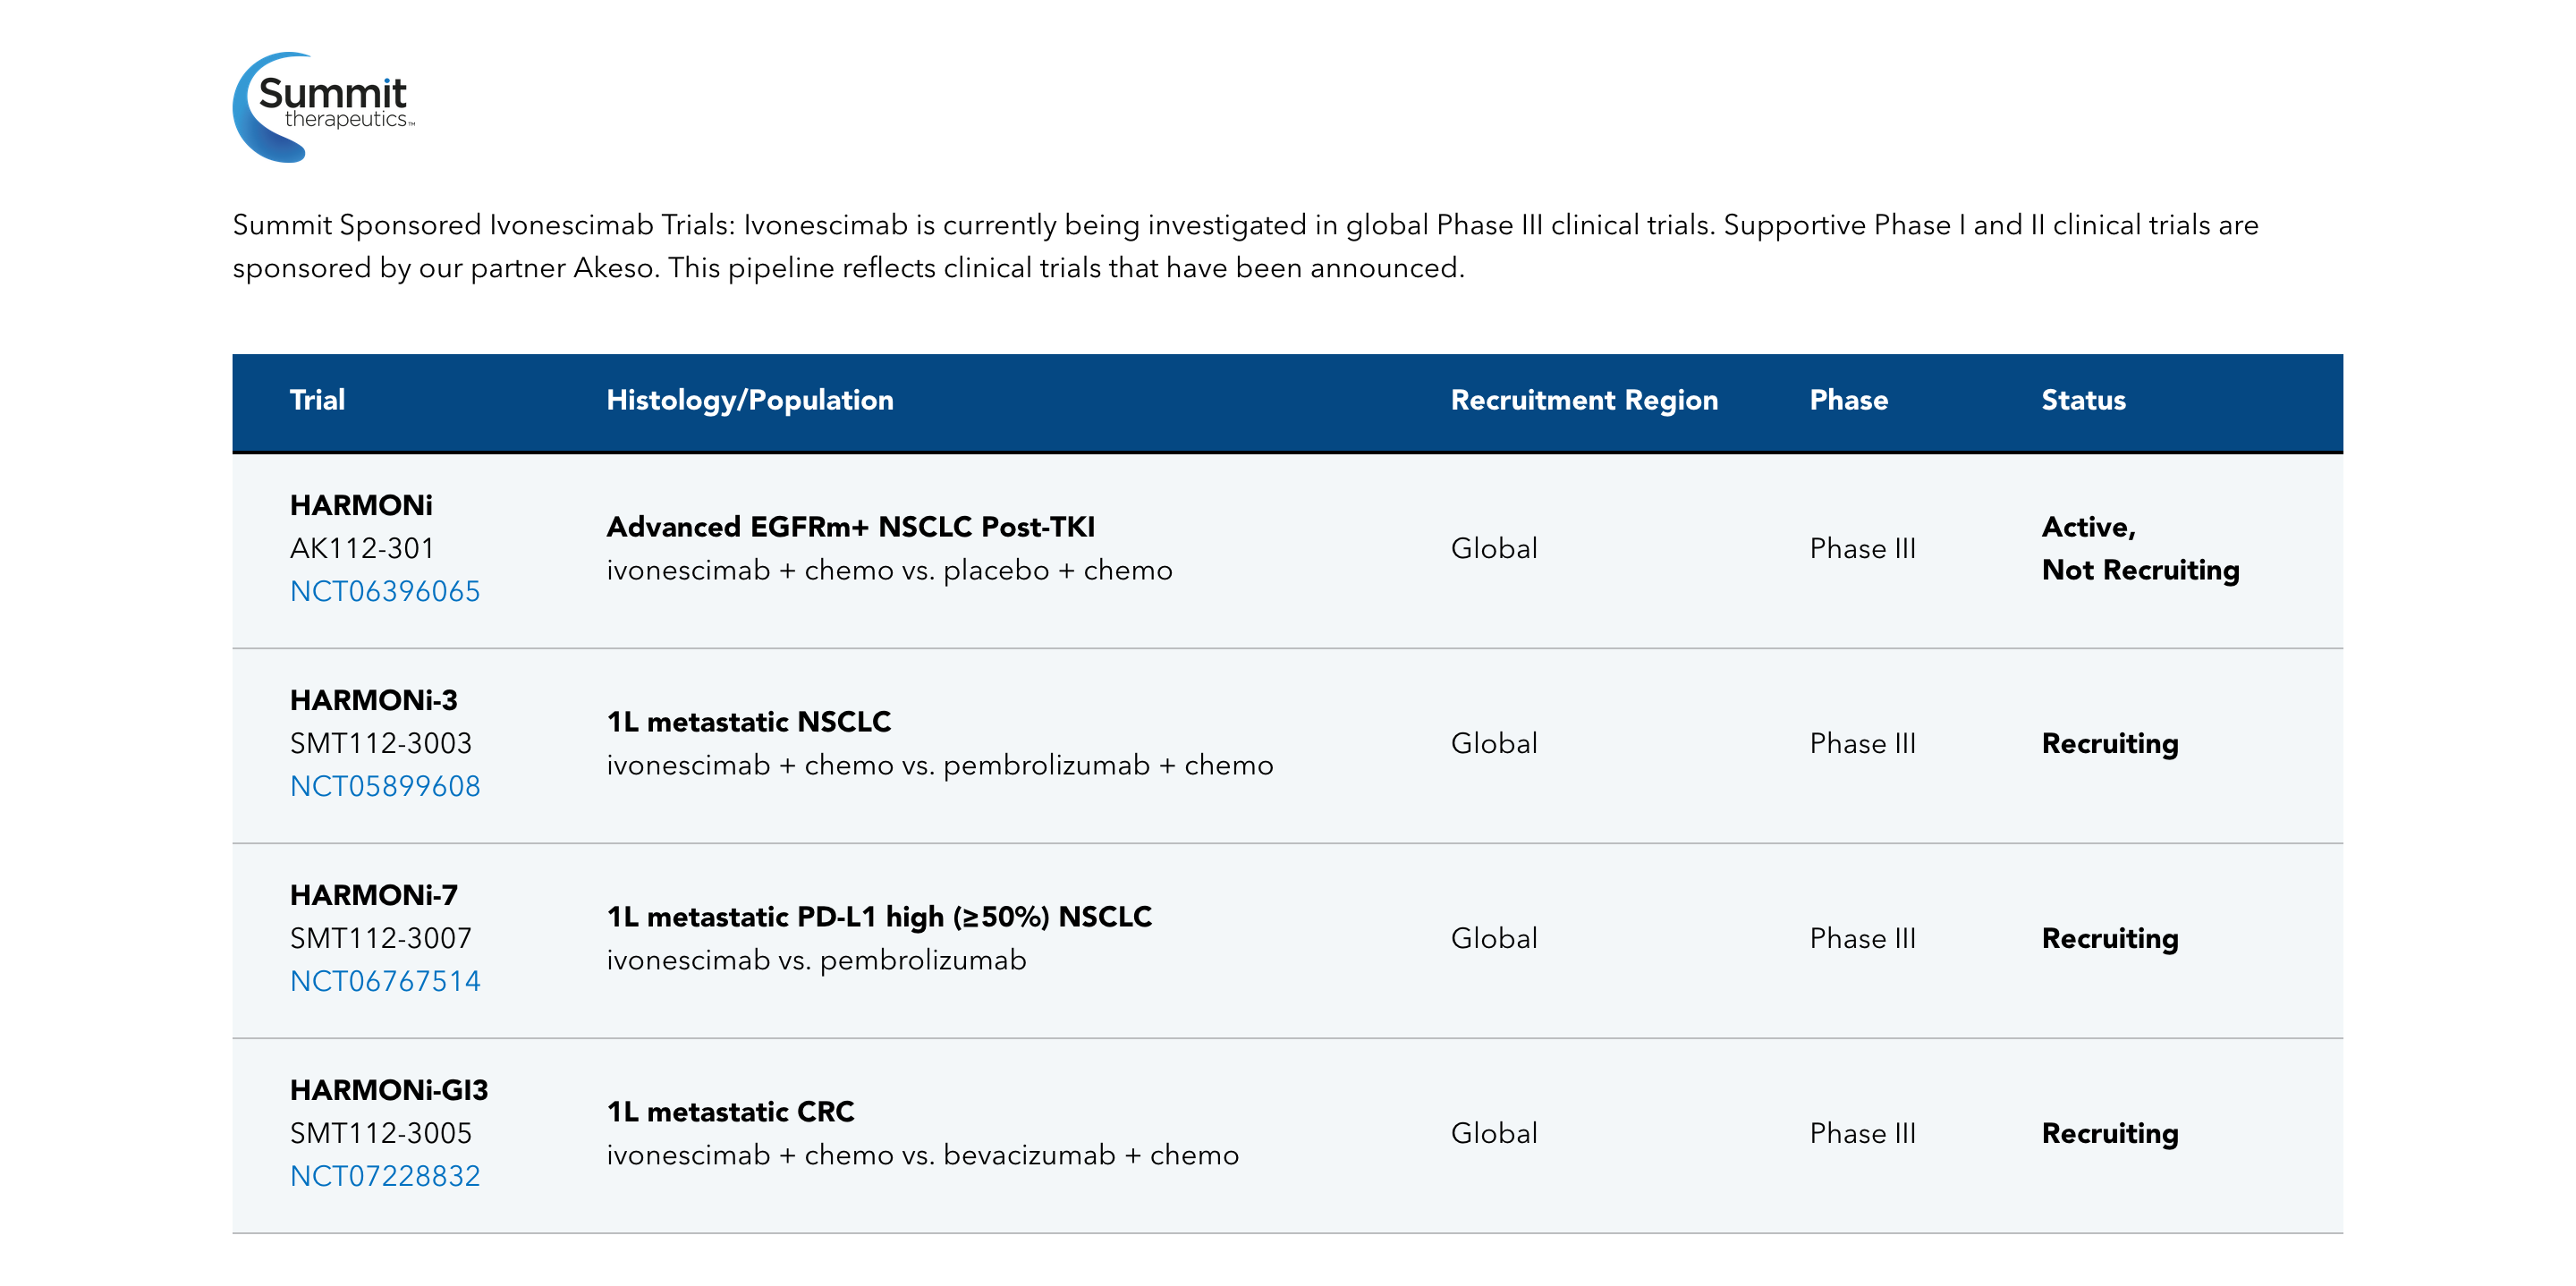Click the Status column header
The height and width of the screenshot is (1286, 2576).
(x=2082, y=400)
